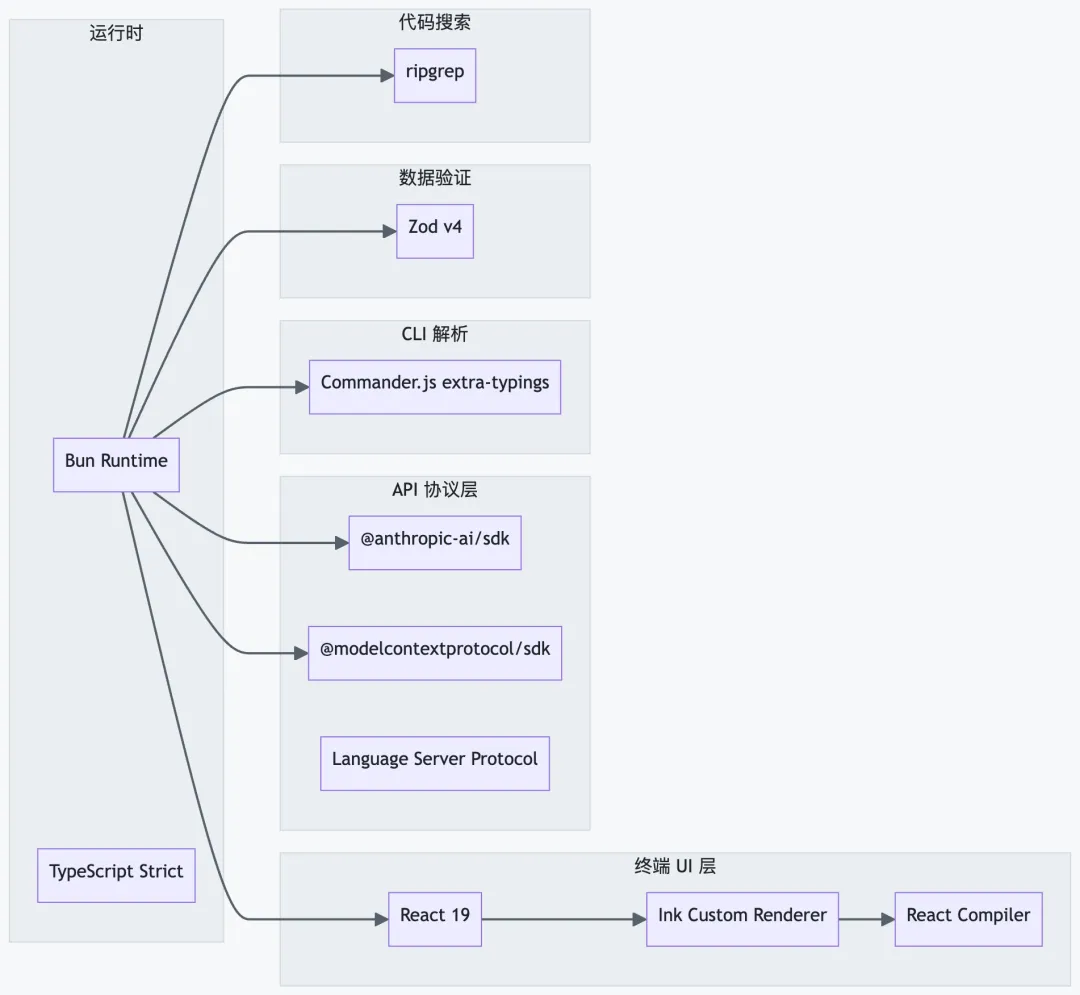Click the React Compiler node
Screen dimensions: 1080x995
968,919
